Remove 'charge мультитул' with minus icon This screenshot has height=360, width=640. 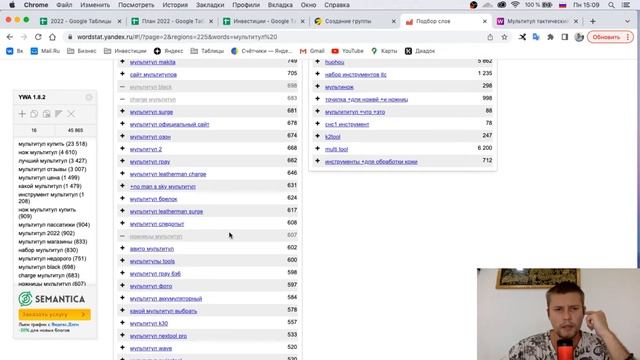tap(122, 99)
